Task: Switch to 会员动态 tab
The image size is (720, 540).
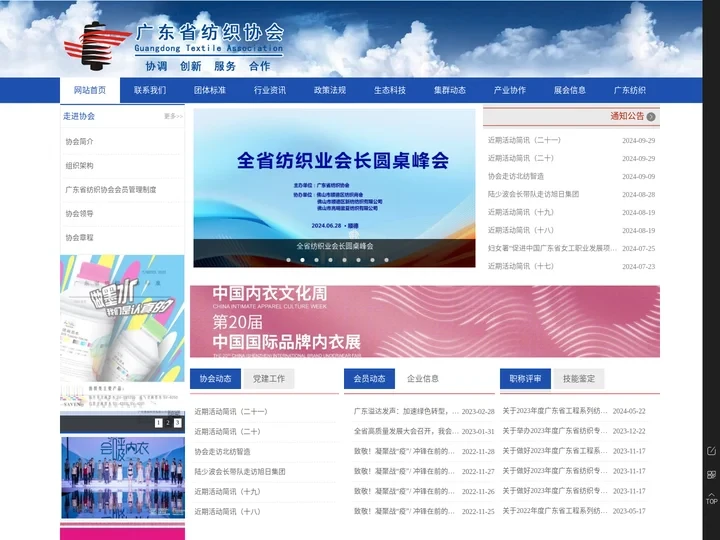Action: point(369,379)
